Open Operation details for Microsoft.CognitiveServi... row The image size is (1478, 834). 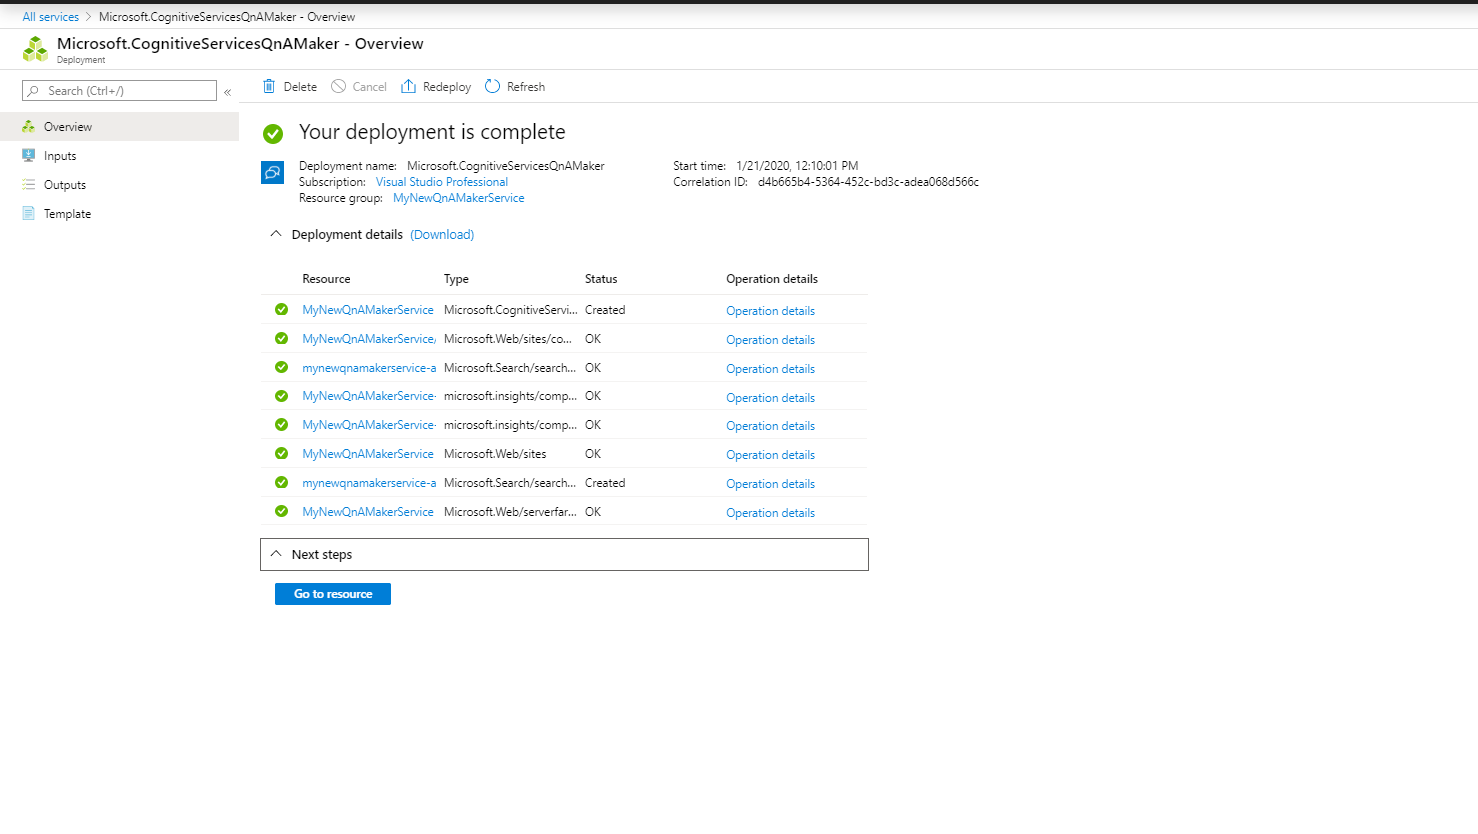770,311
